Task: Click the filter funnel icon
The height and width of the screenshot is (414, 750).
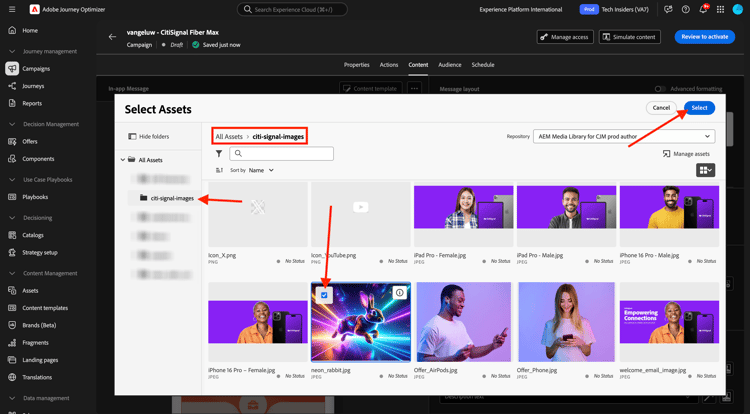Action: point(219,154)
